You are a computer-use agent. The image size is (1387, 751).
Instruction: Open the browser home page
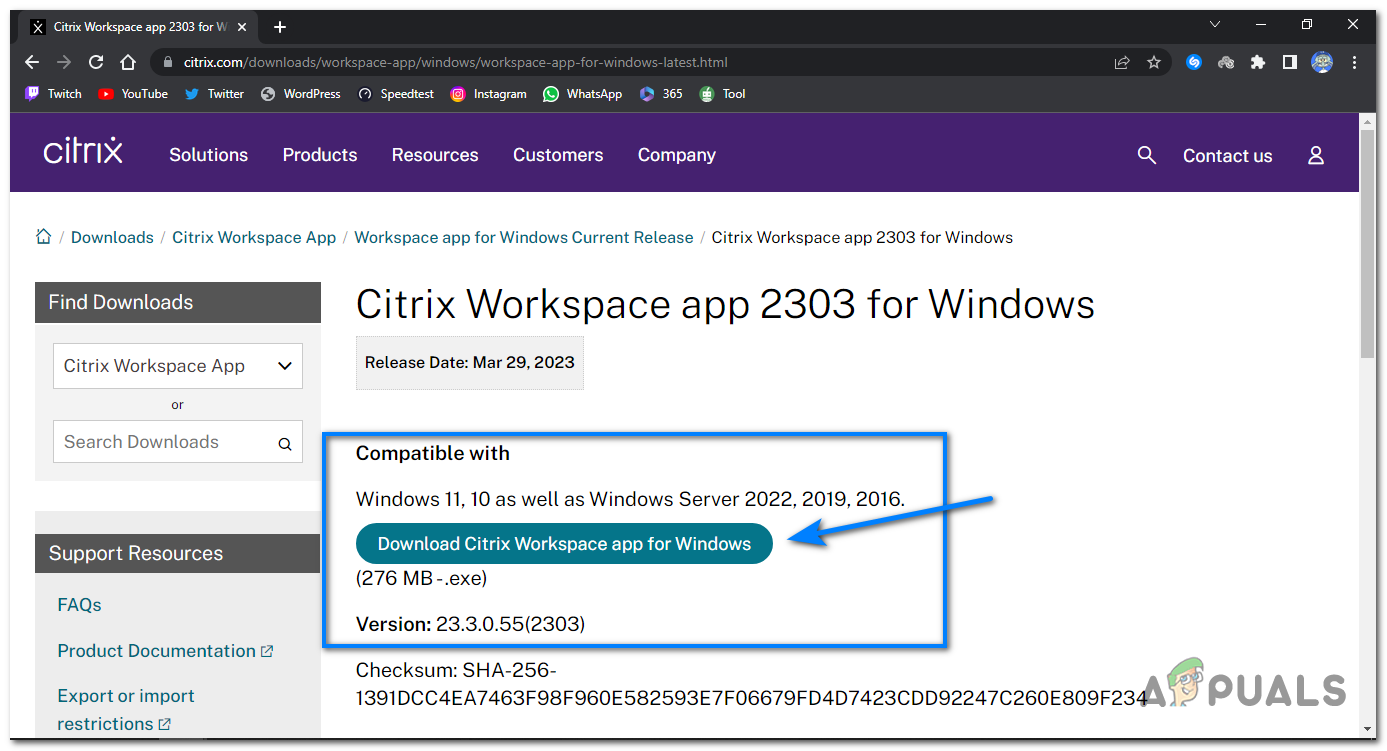(x=128, y=62)
